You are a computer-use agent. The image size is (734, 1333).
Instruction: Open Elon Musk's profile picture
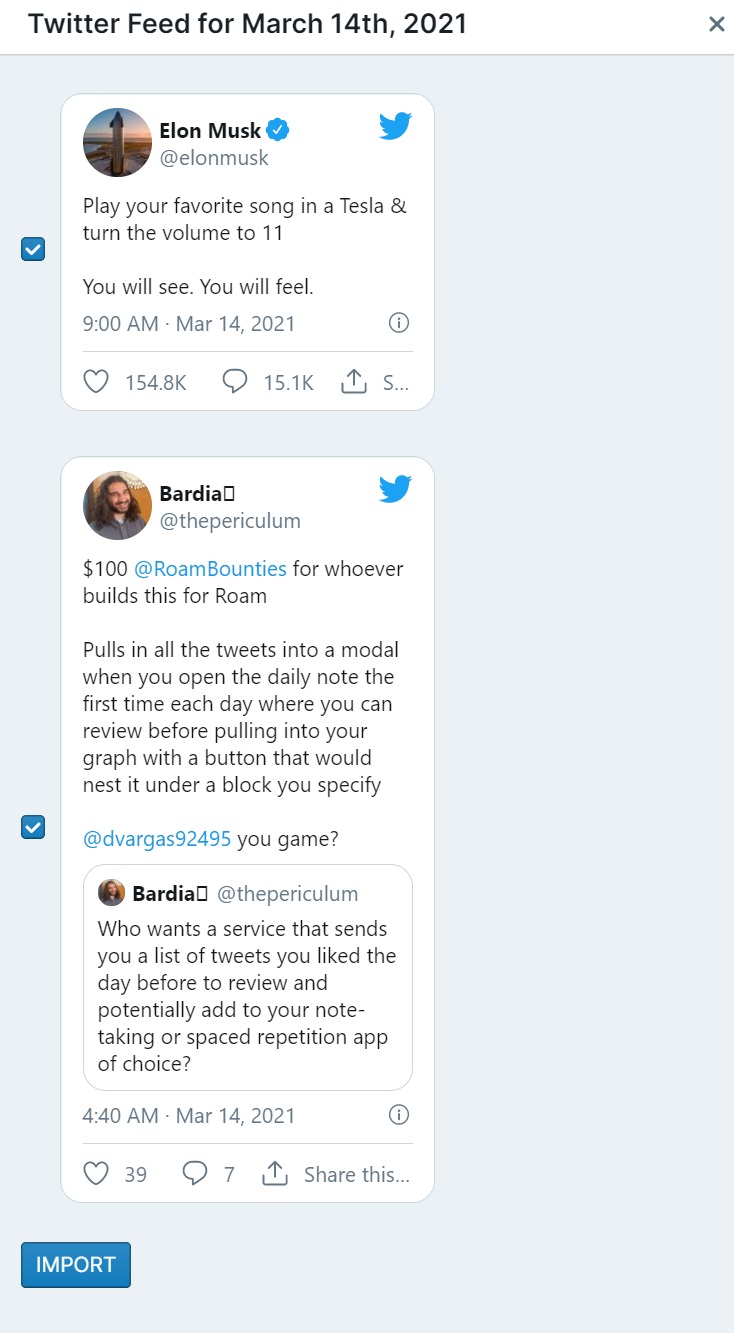click(117, 143)
